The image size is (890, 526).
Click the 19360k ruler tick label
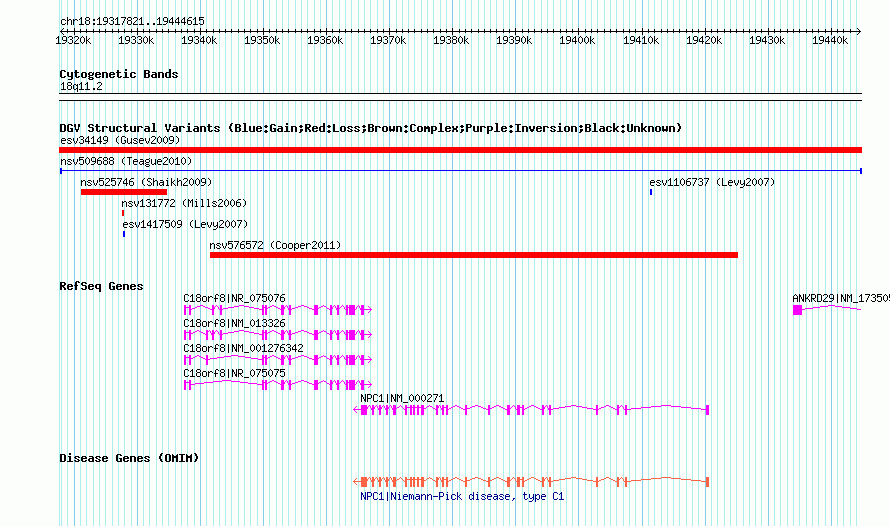pyautogui.click(x=325, y=40)
